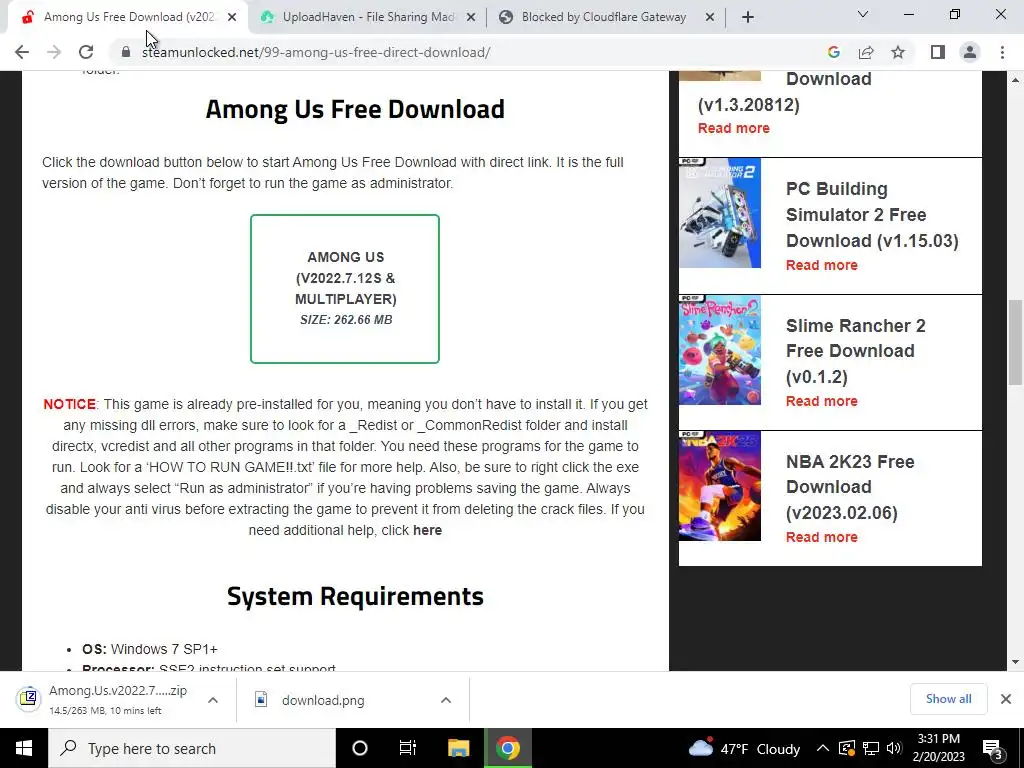Share this page via share icon
The image size is (1024, 768).
tap(866, 52)
